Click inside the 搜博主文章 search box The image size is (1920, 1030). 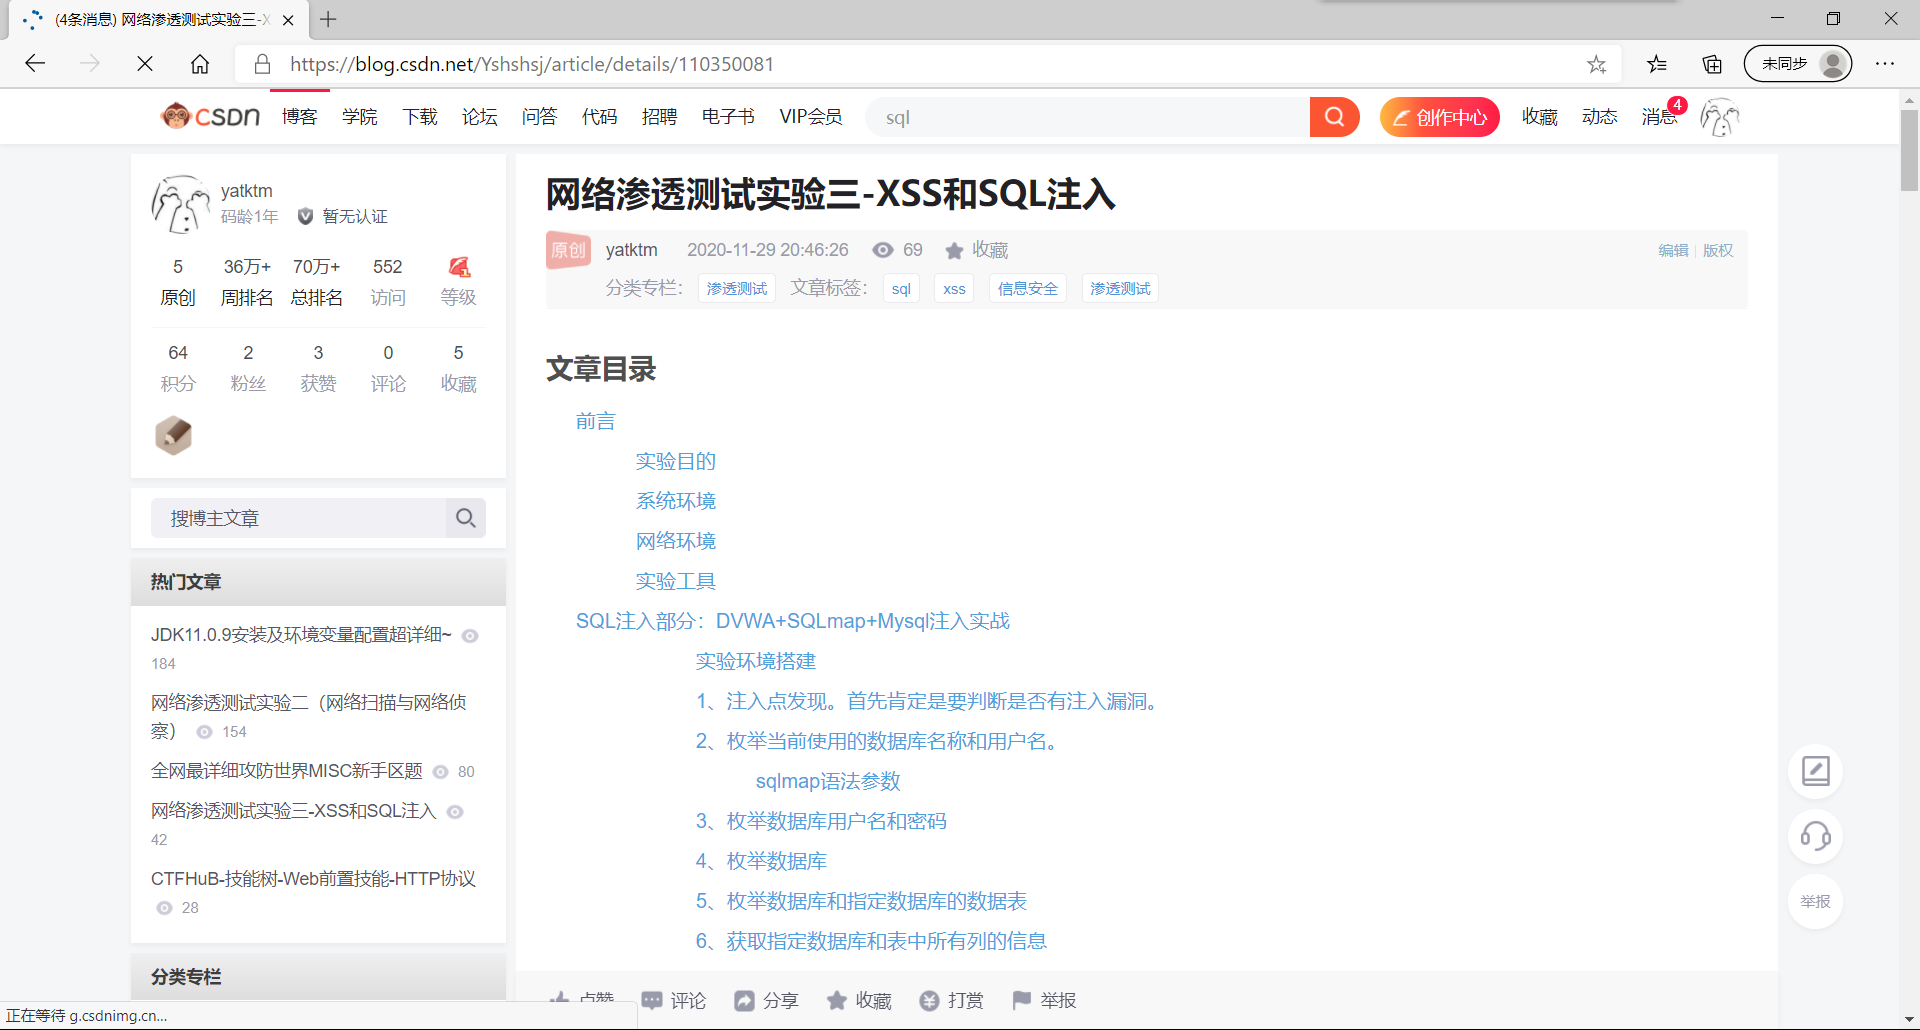click(300, 518)
